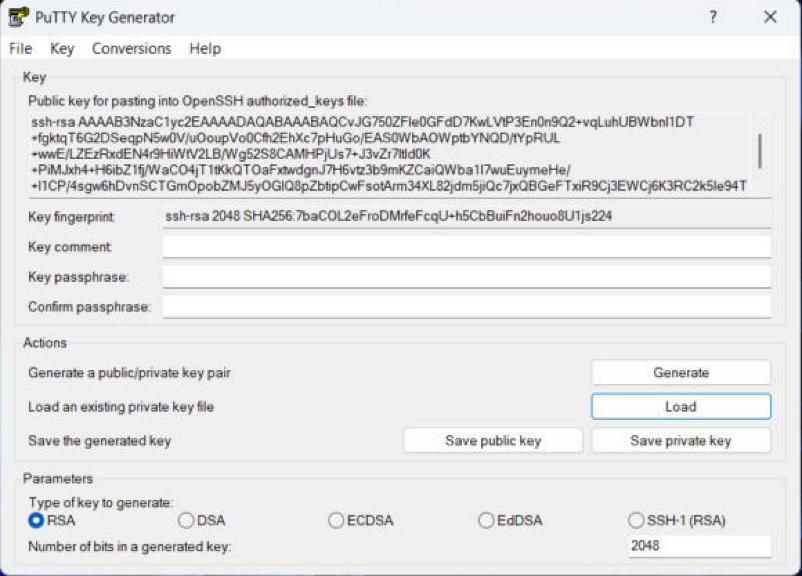Screen dimensions: 802x576
Task: Open the Key menu
Action: point(62,49)
